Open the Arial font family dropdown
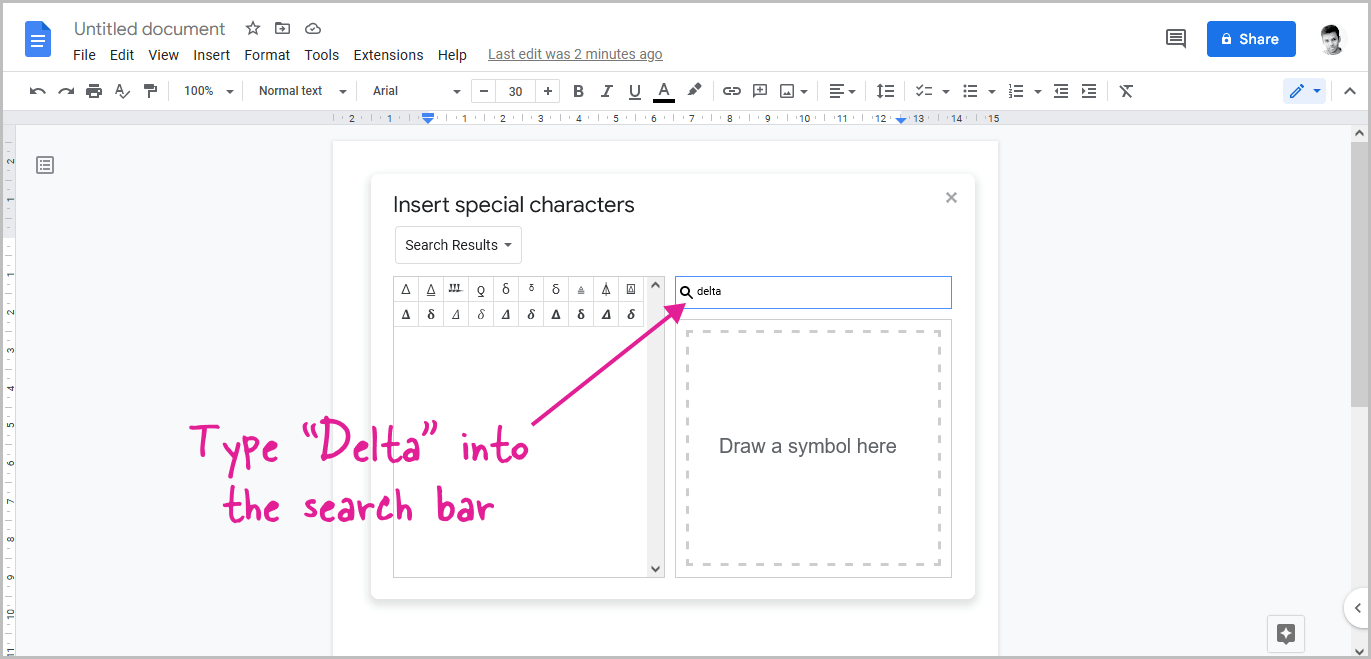 pyautogui.click(x=413, y=90)
